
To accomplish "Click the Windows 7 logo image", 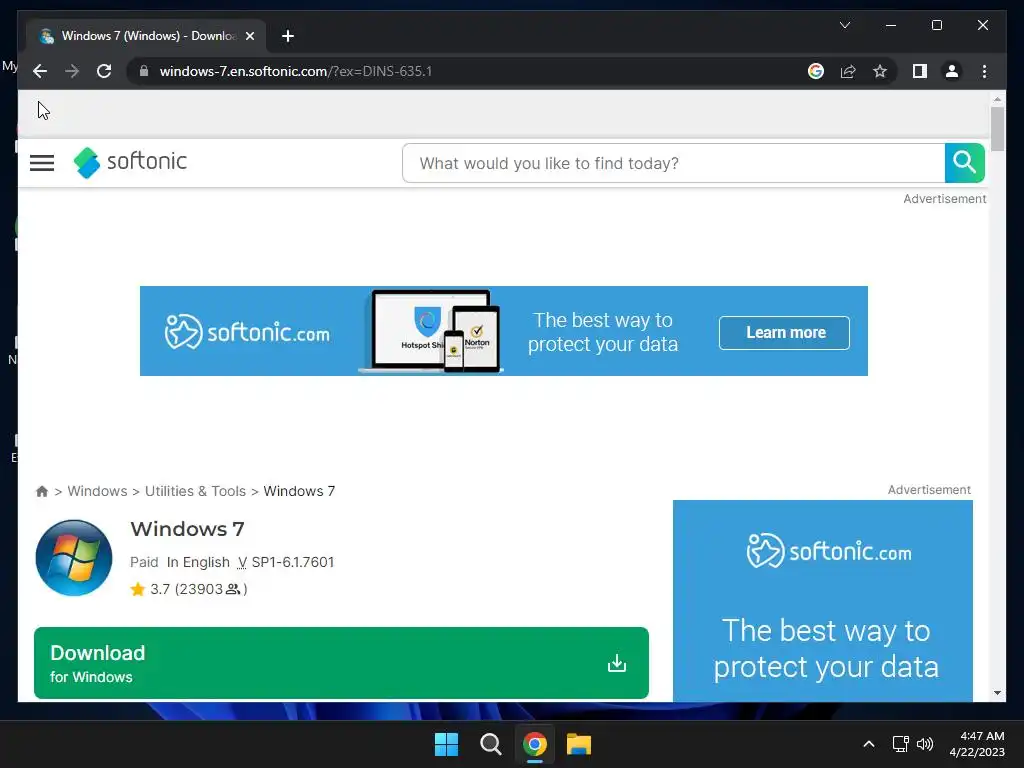I will pyautogui.click(x=74, y=558).
